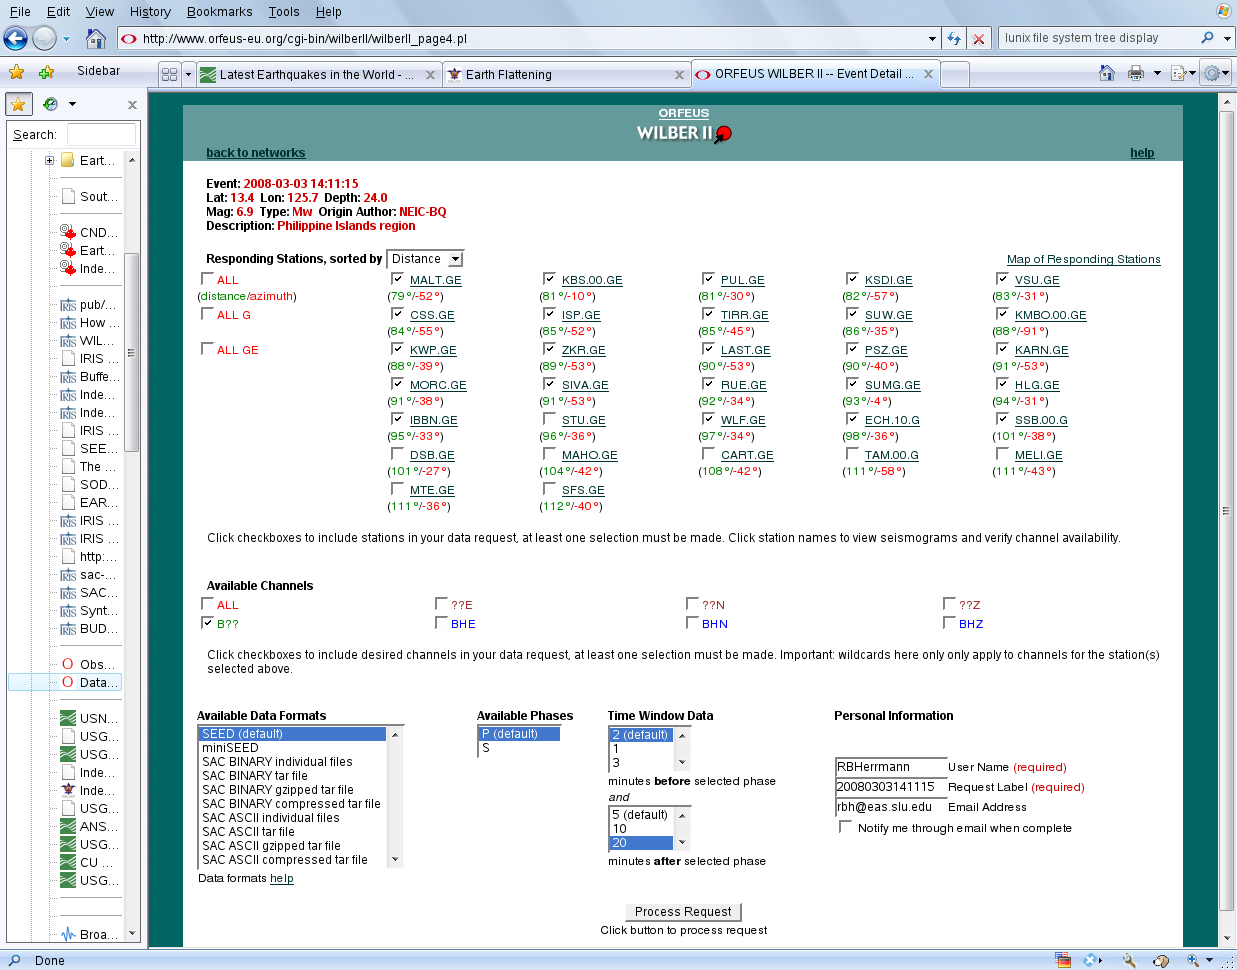The width and height of the screenshot is (1237, 970).
Task: Open the 'pub/...' IRIS bookmark
Action: 90,304
